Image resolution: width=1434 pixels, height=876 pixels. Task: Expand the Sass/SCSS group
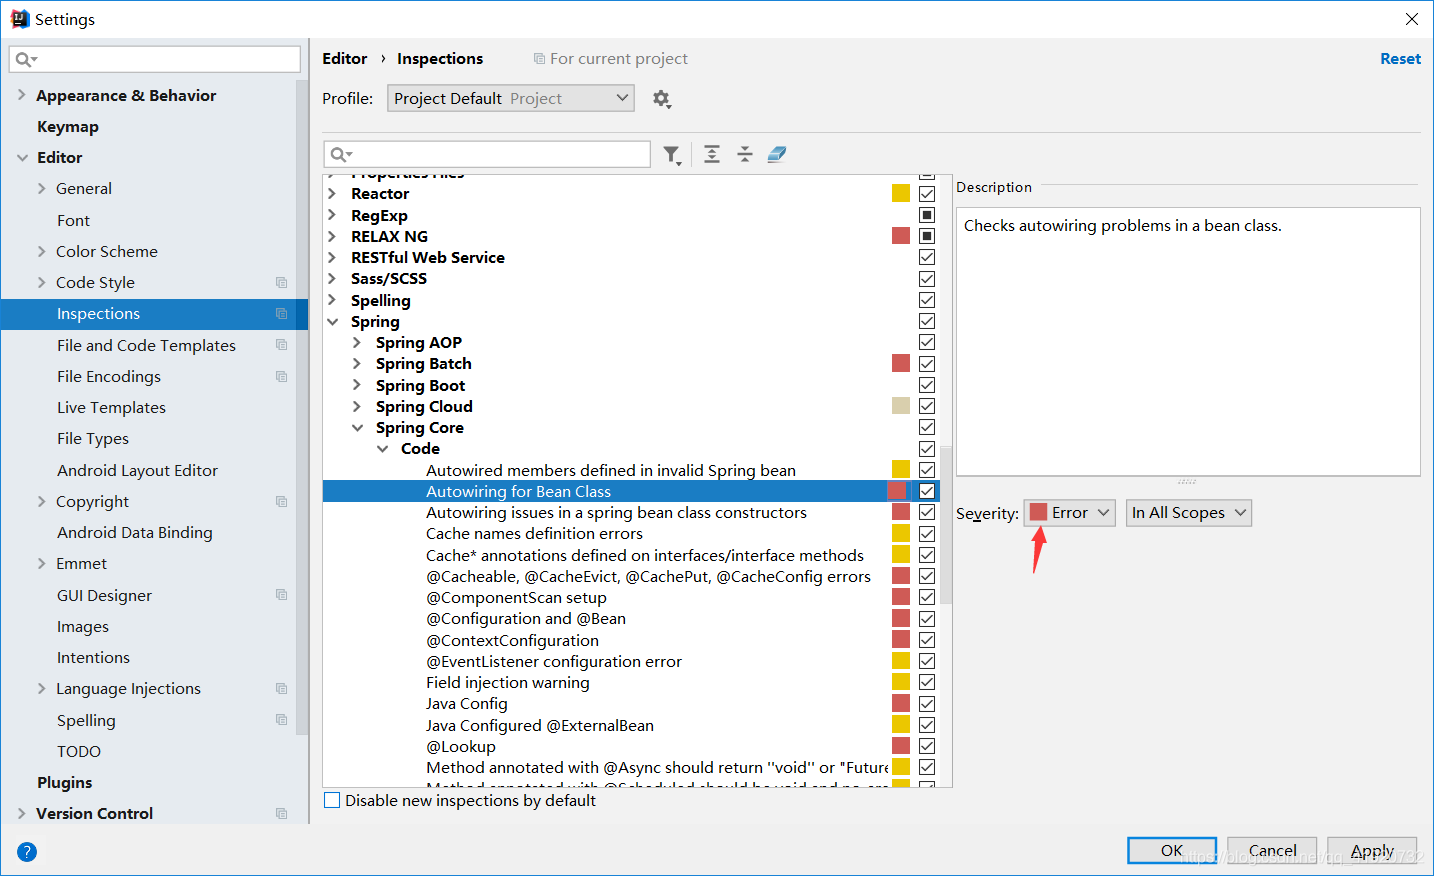332,279
